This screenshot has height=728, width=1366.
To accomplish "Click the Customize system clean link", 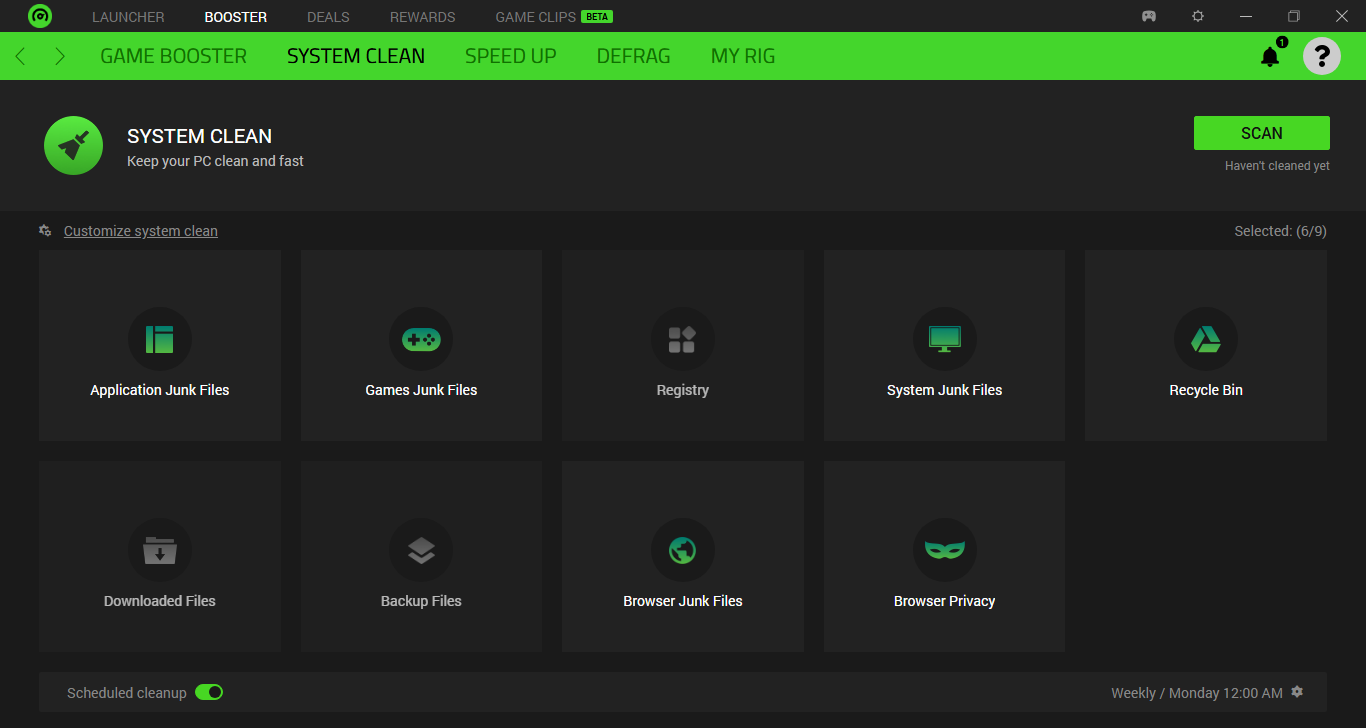I will click(x=140, y=231).
